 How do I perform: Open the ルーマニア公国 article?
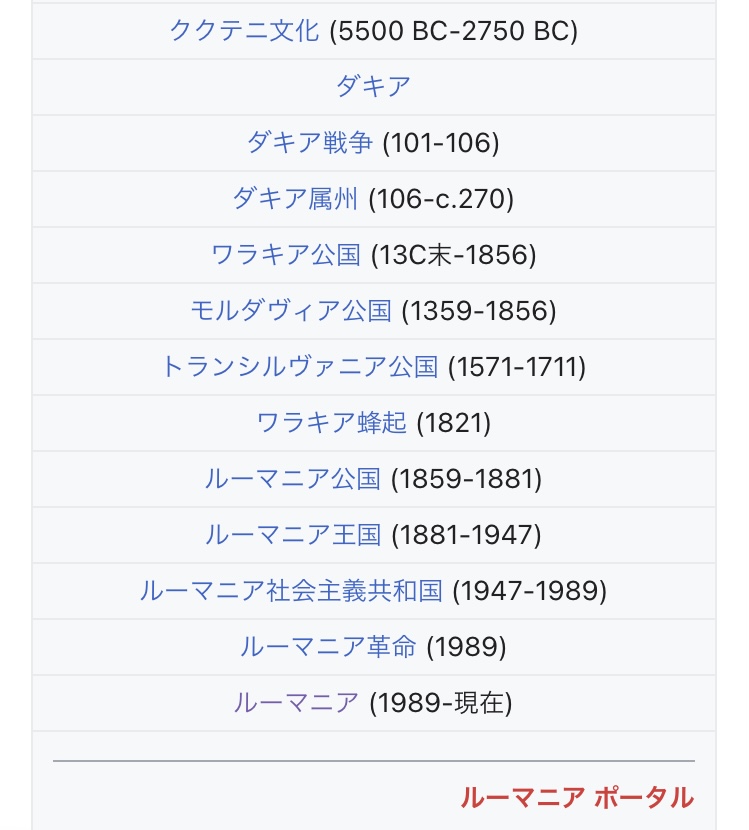click(x=292, y=479)
